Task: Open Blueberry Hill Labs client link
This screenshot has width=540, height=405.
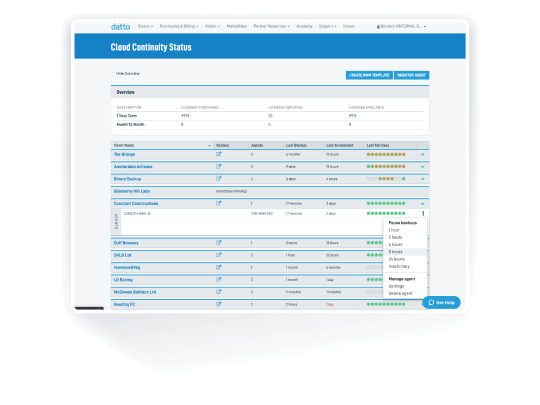Action: 132,191
